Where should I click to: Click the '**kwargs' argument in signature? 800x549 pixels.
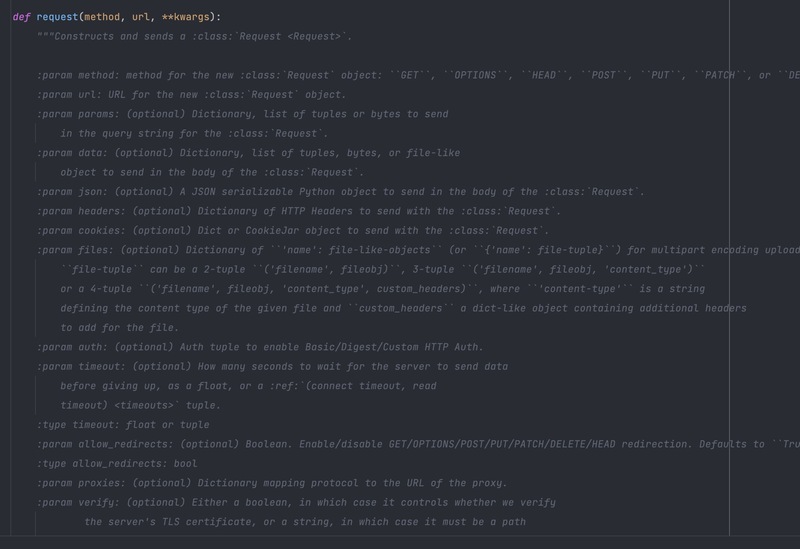click(x=186, y=17)
